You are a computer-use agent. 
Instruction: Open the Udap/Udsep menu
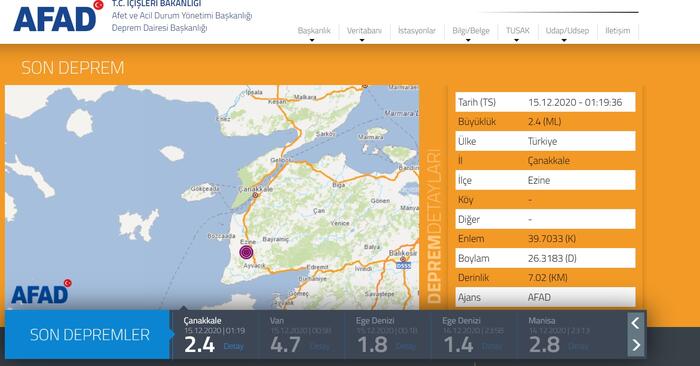567,31
